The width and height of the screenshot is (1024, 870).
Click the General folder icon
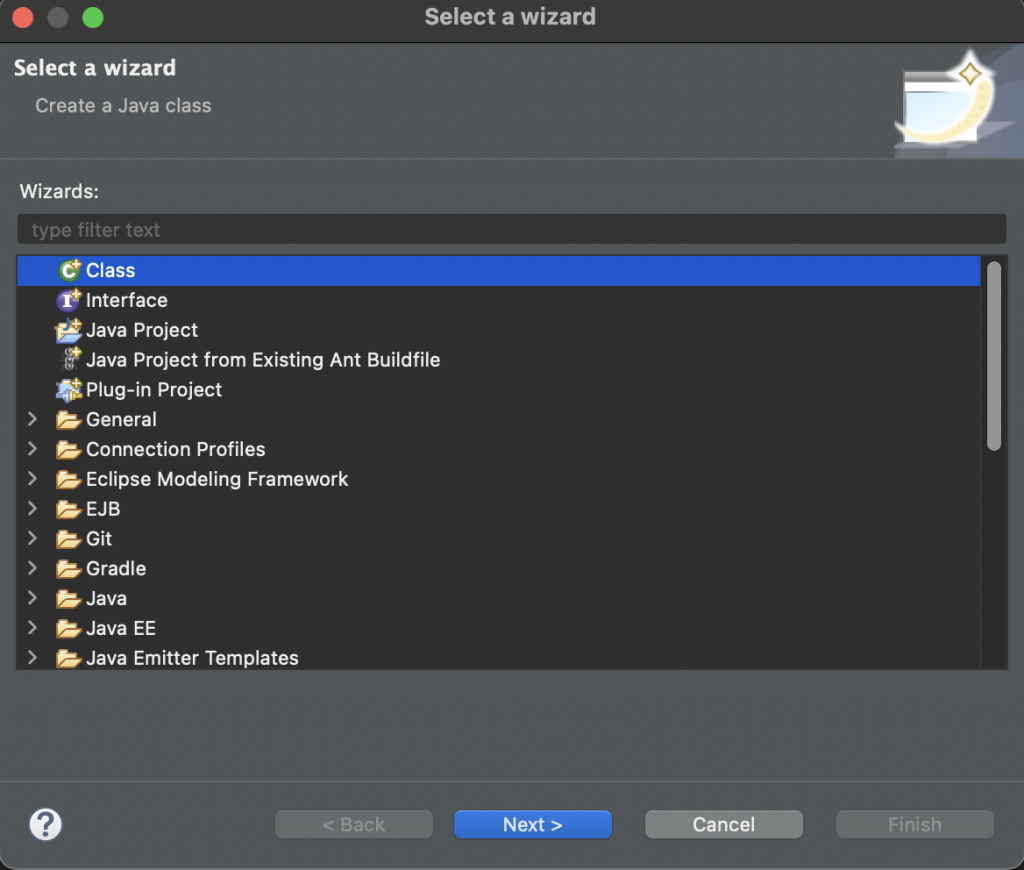pyautogui.click(x=69, y=419)
